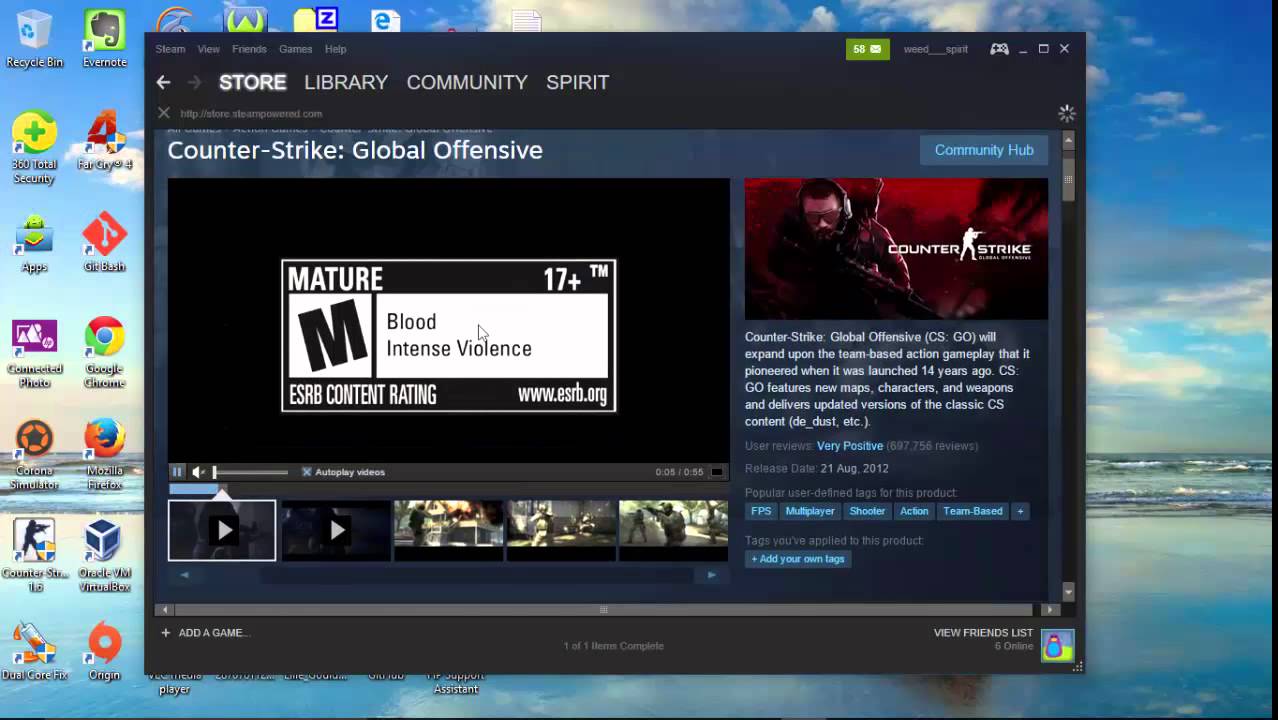Select the Shooter tag

click(x=867, y=511)
